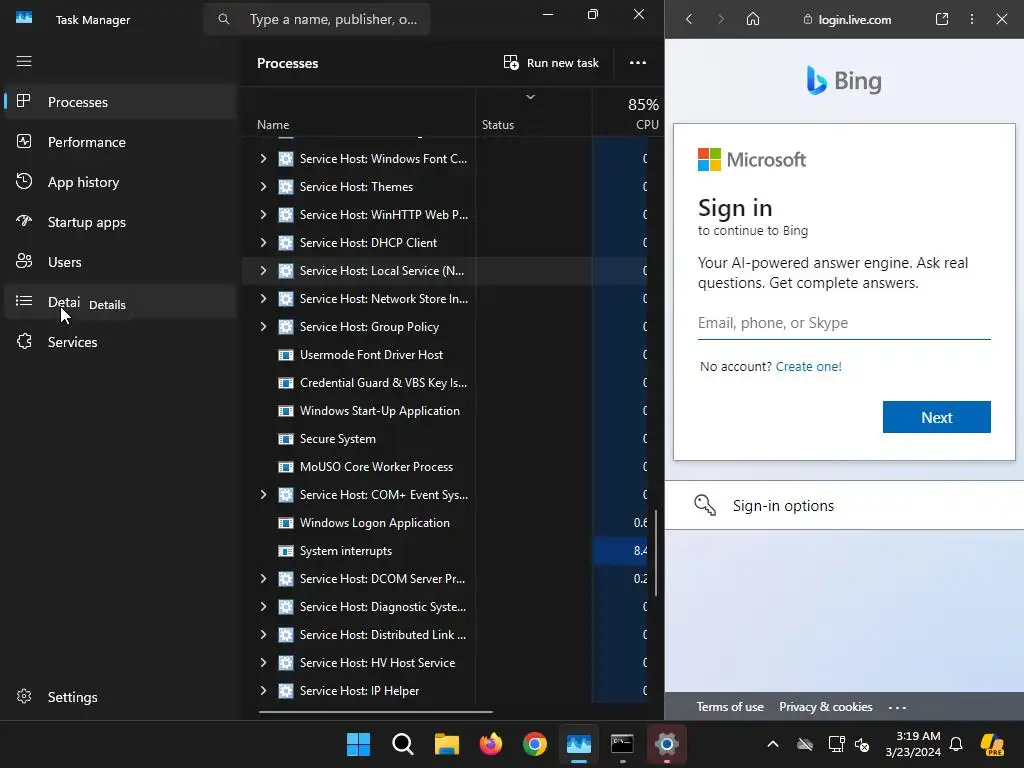This screenshot has height=768, width=1024.
Task: Launch Google Chrome from the taskbar
Action: 535,744
